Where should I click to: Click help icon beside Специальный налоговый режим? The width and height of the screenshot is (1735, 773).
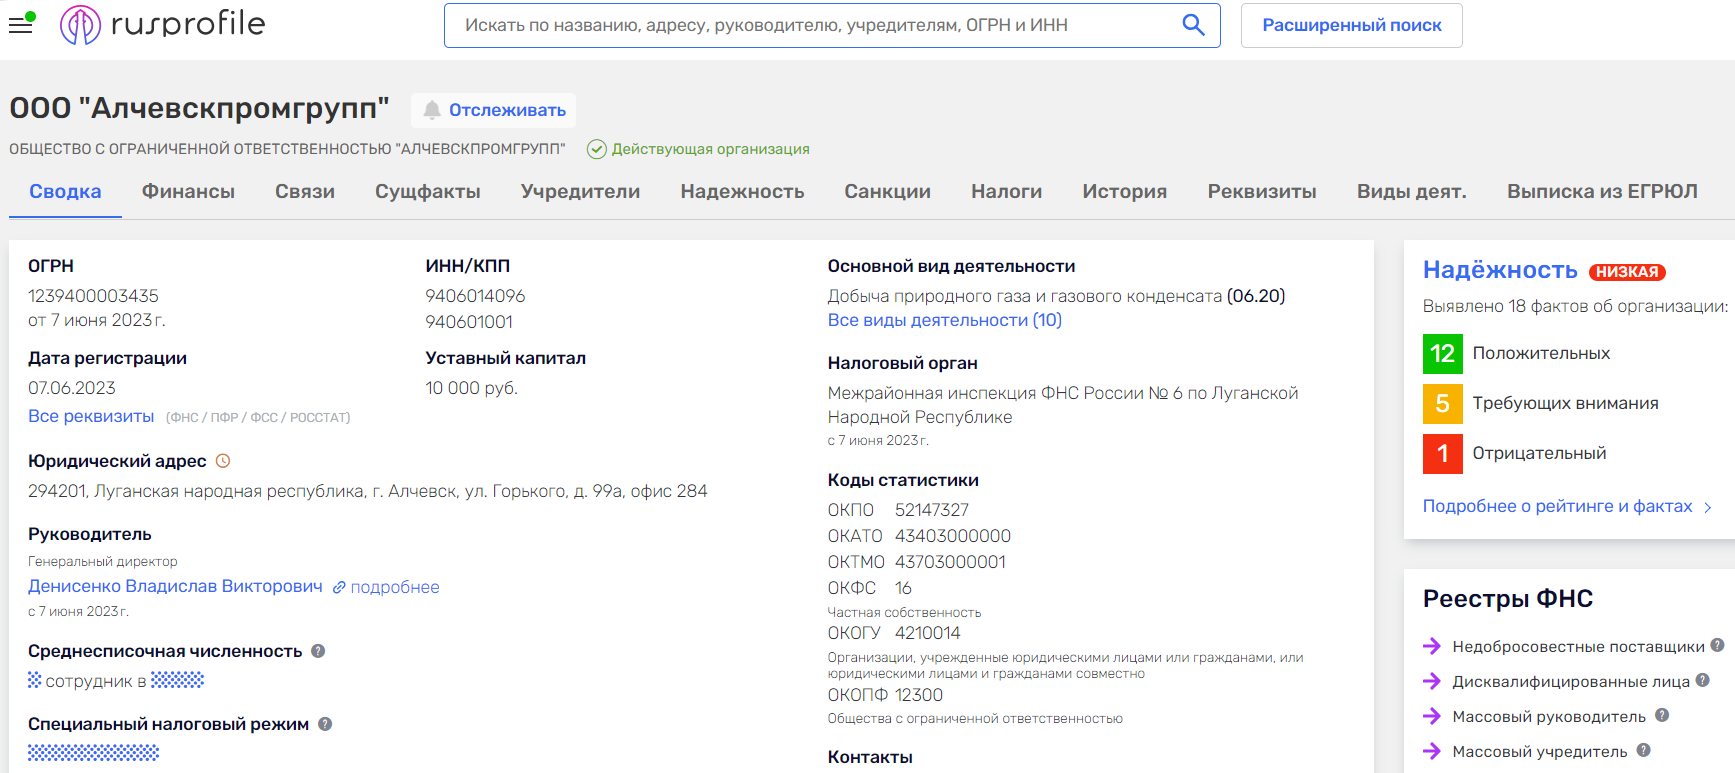[325, 724]
